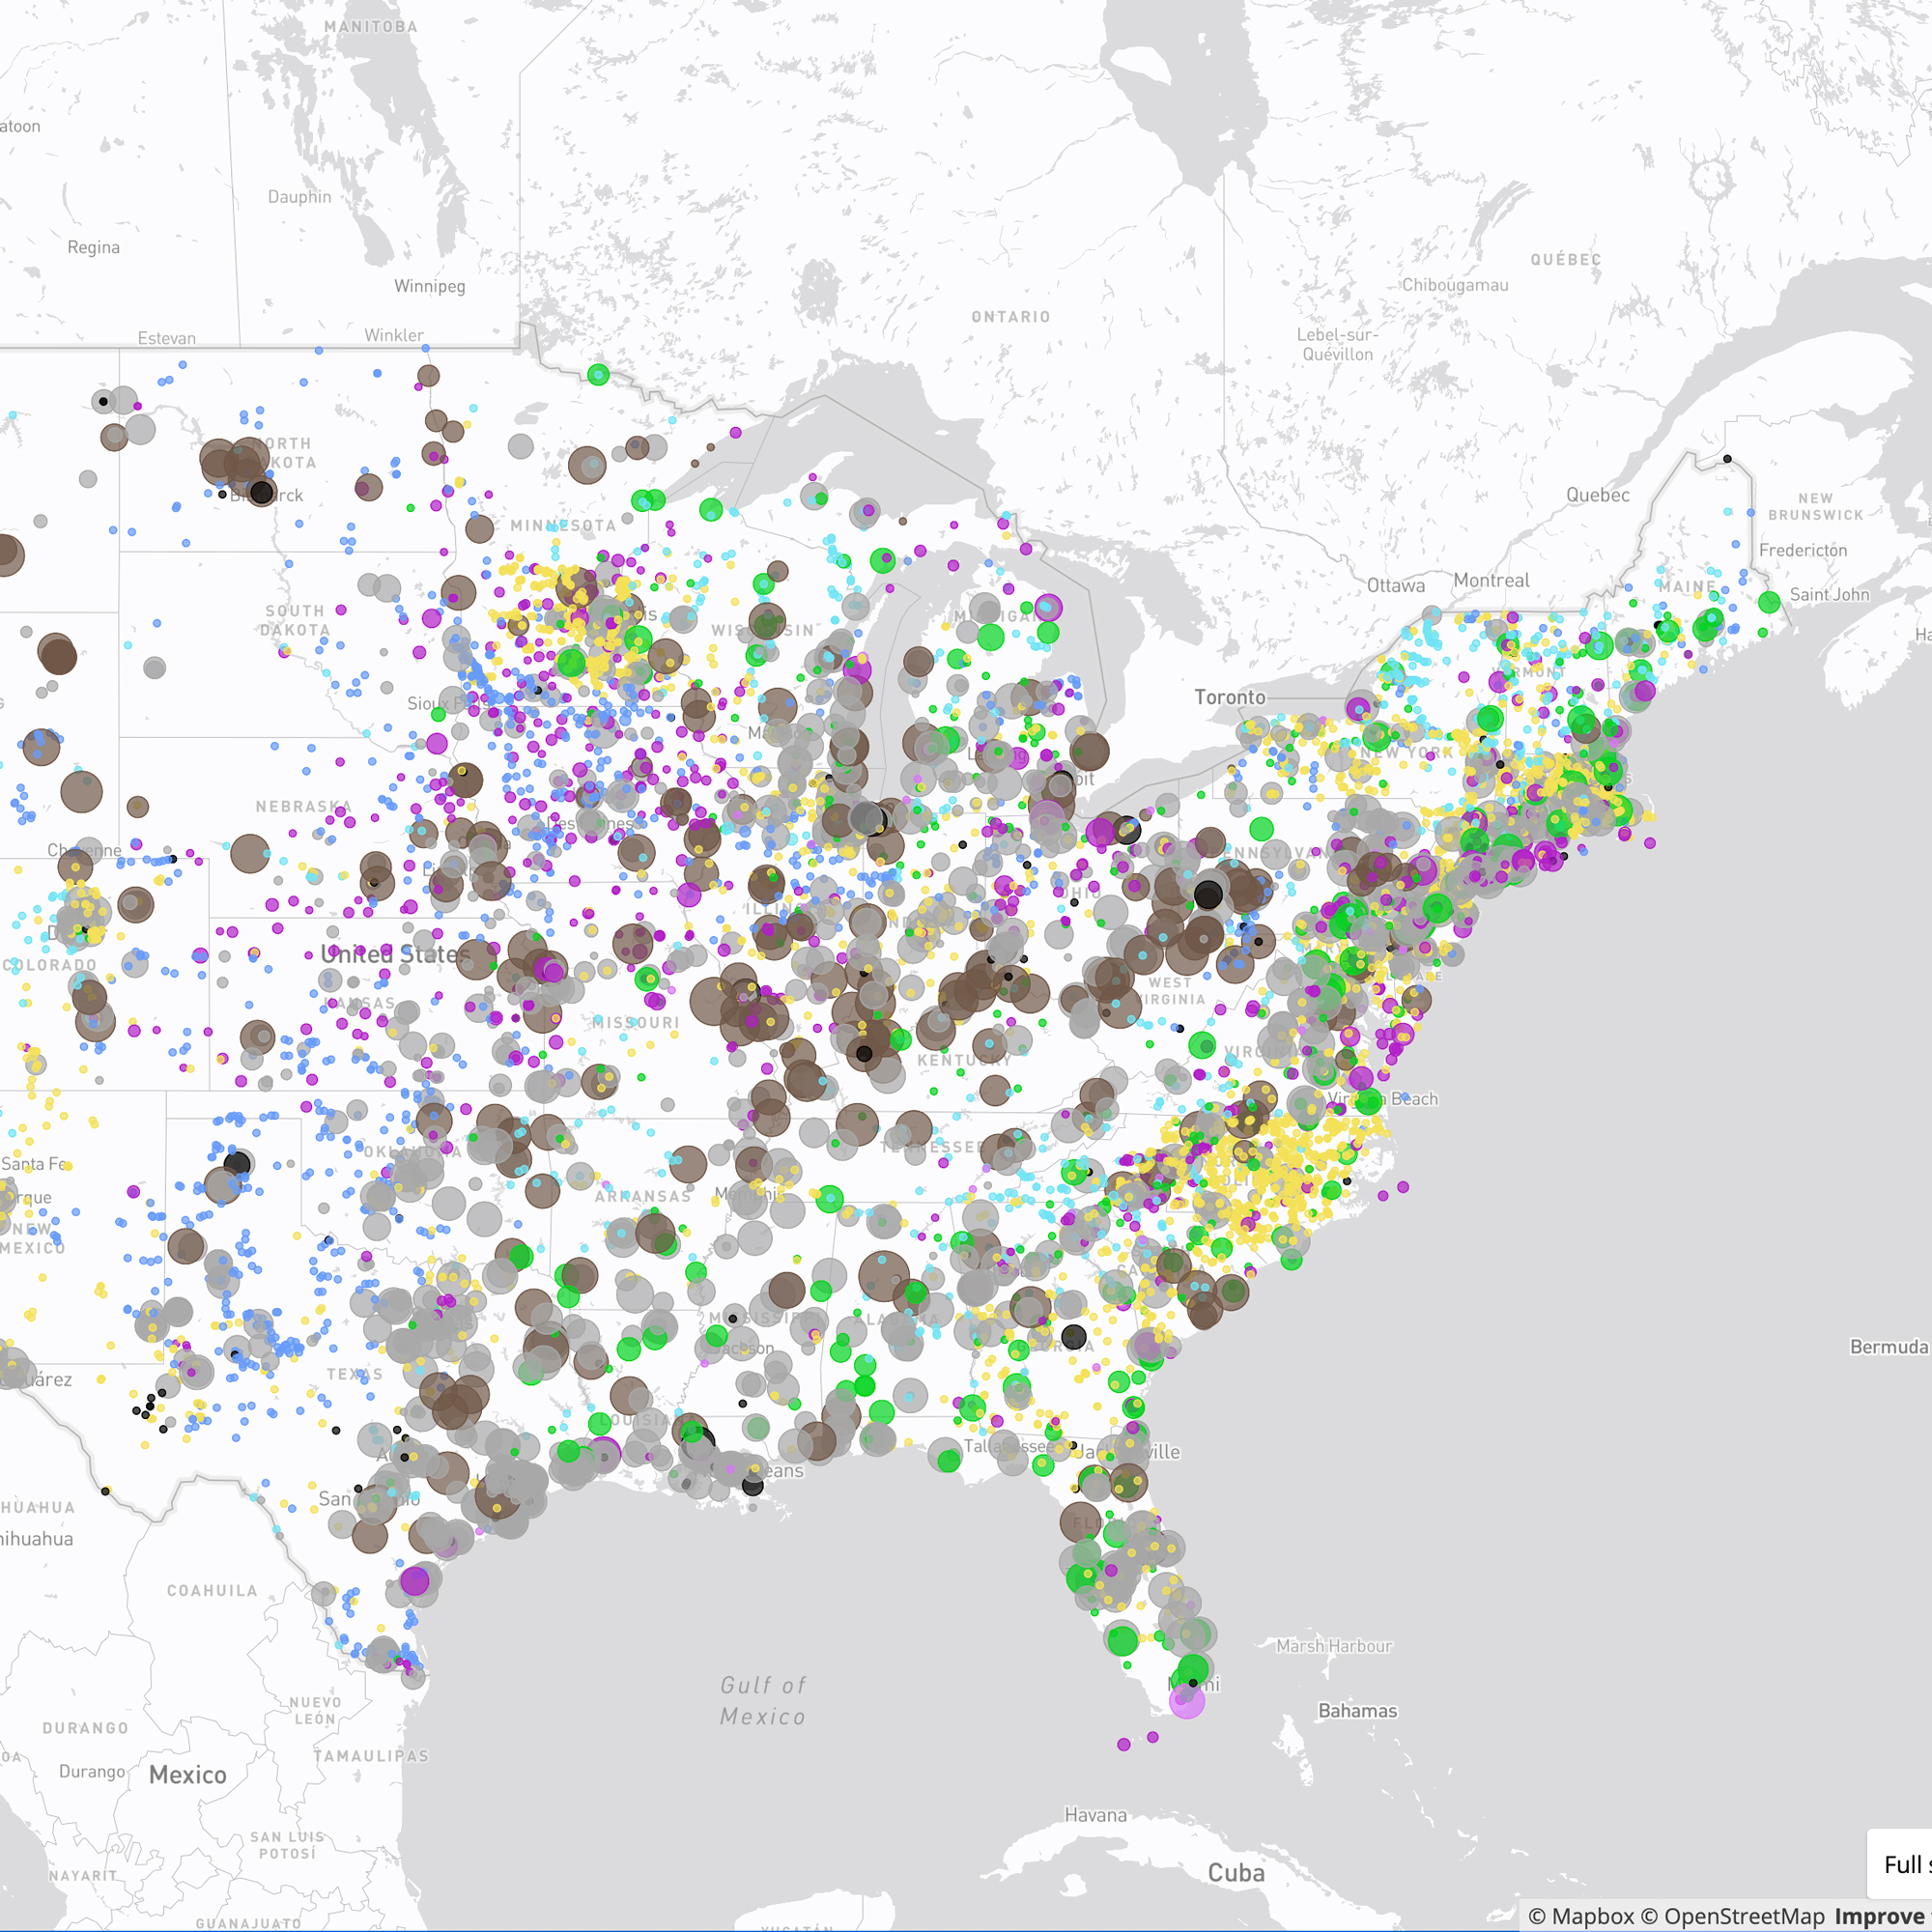Select the large black circle near Bismarck

260,495
